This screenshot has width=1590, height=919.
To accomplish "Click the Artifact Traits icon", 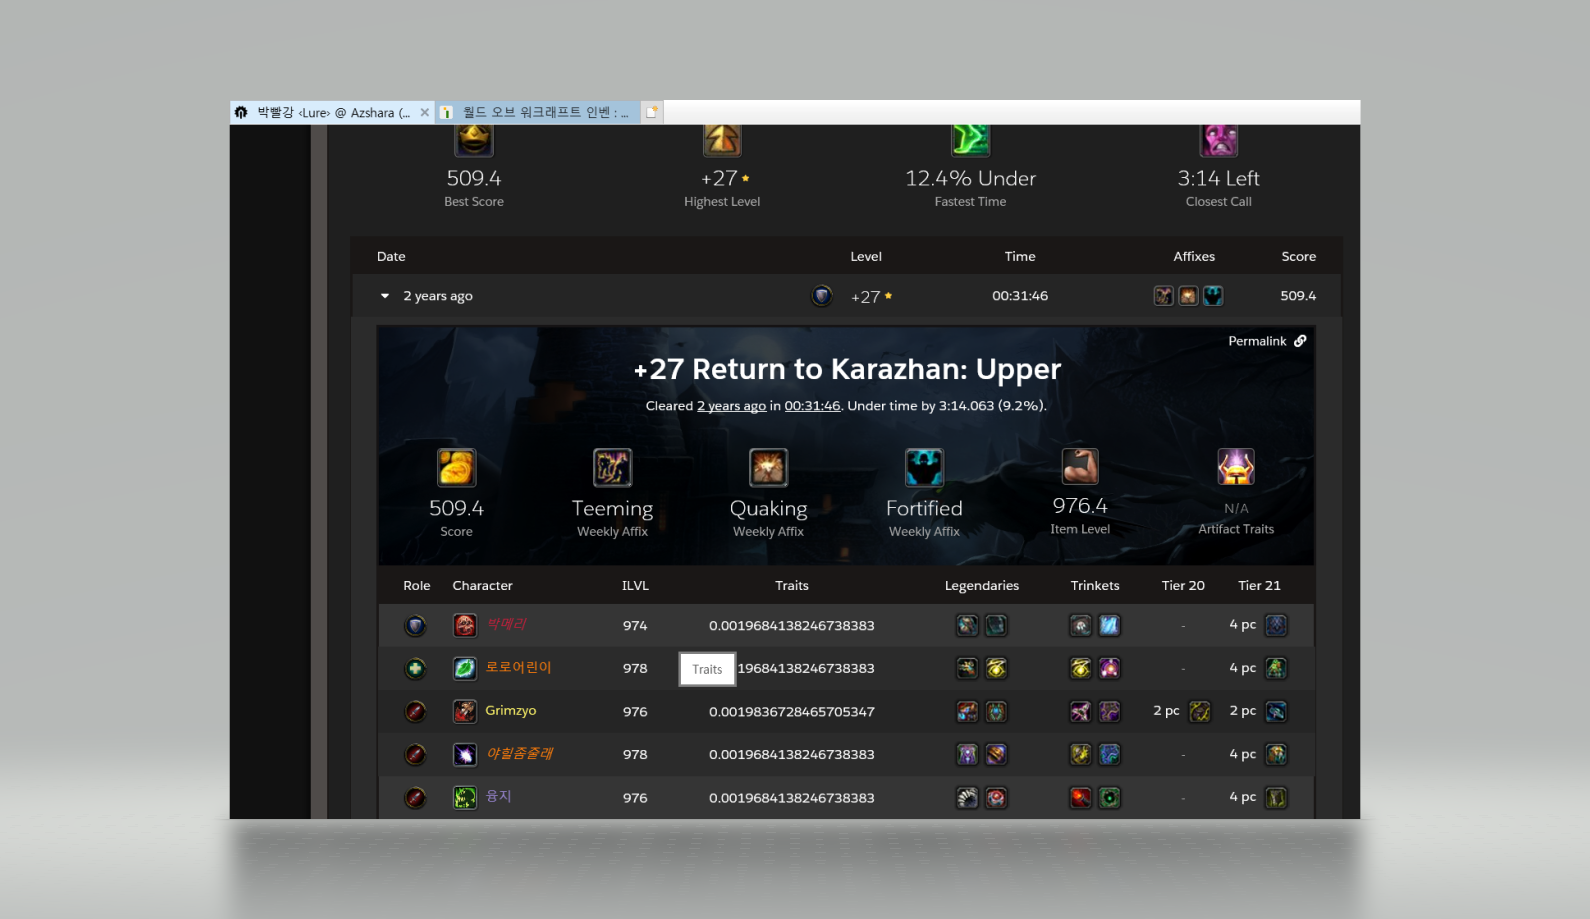I will tap(1236, 467).
